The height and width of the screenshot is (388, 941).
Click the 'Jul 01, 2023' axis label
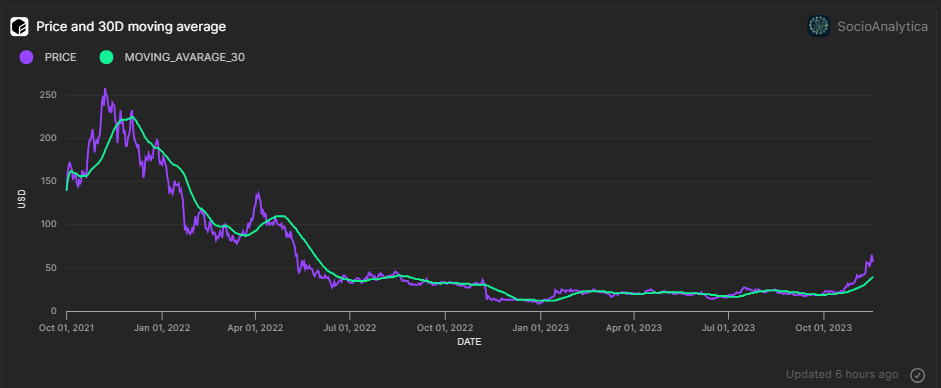[729, 328]
